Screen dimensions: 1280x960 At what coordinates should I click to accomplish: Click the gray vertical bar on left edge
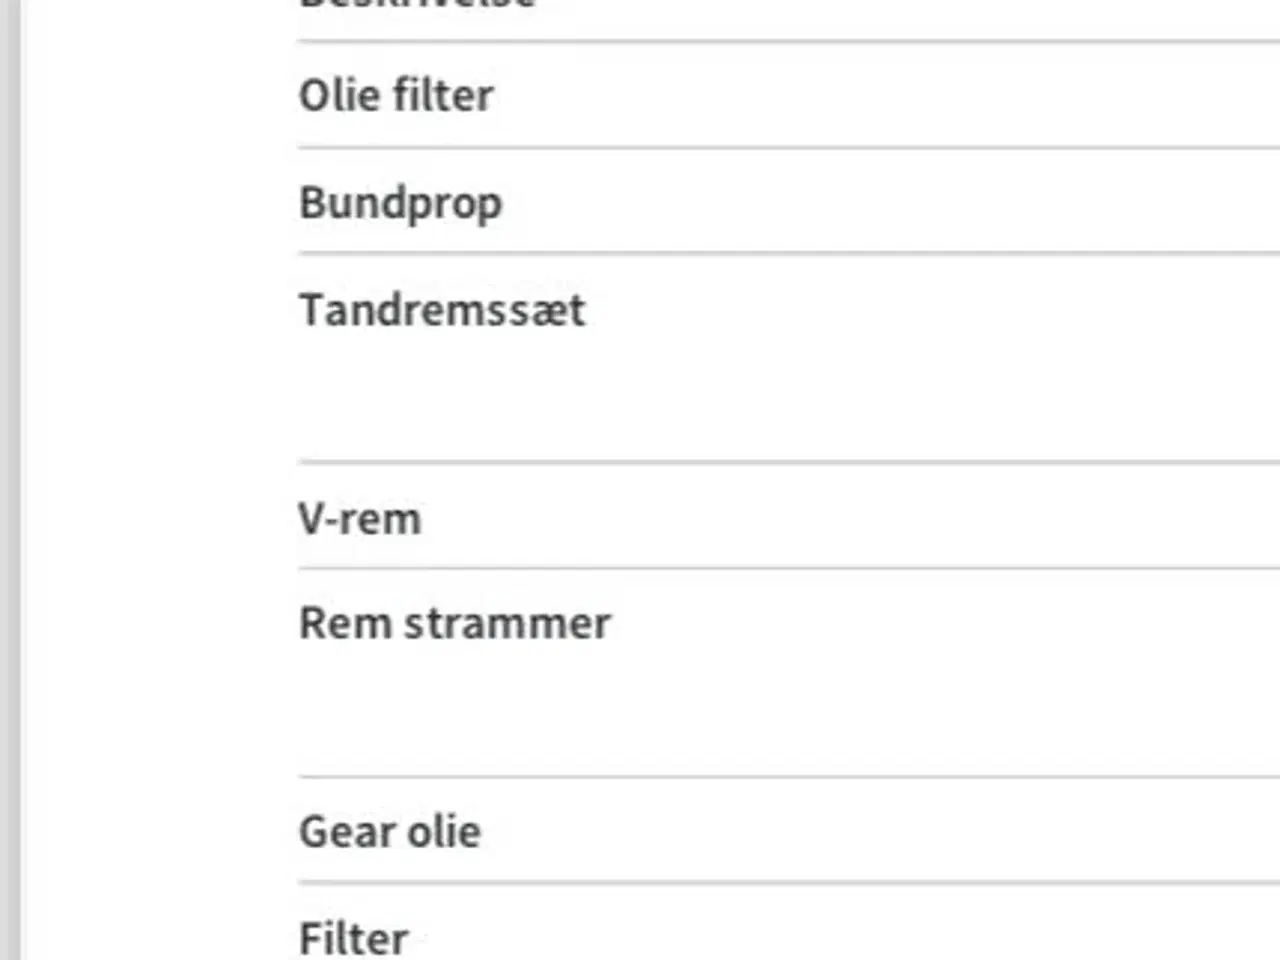pos(9,480)
